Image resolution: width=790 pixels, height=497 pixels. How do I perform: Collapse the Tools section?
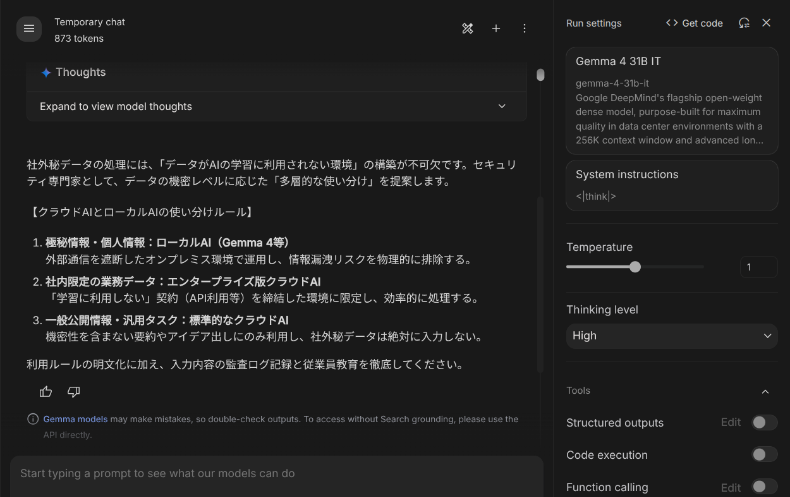(765, 392)
